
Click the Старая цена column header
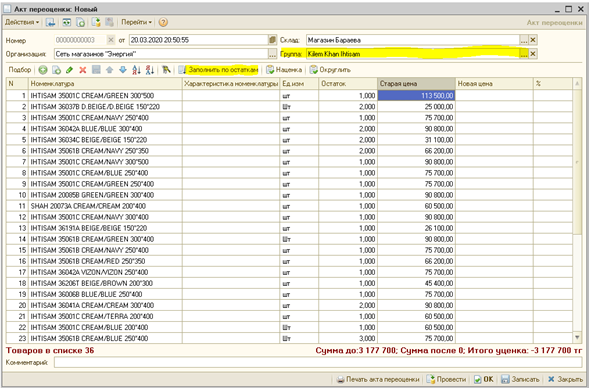[x=416, y=84]
